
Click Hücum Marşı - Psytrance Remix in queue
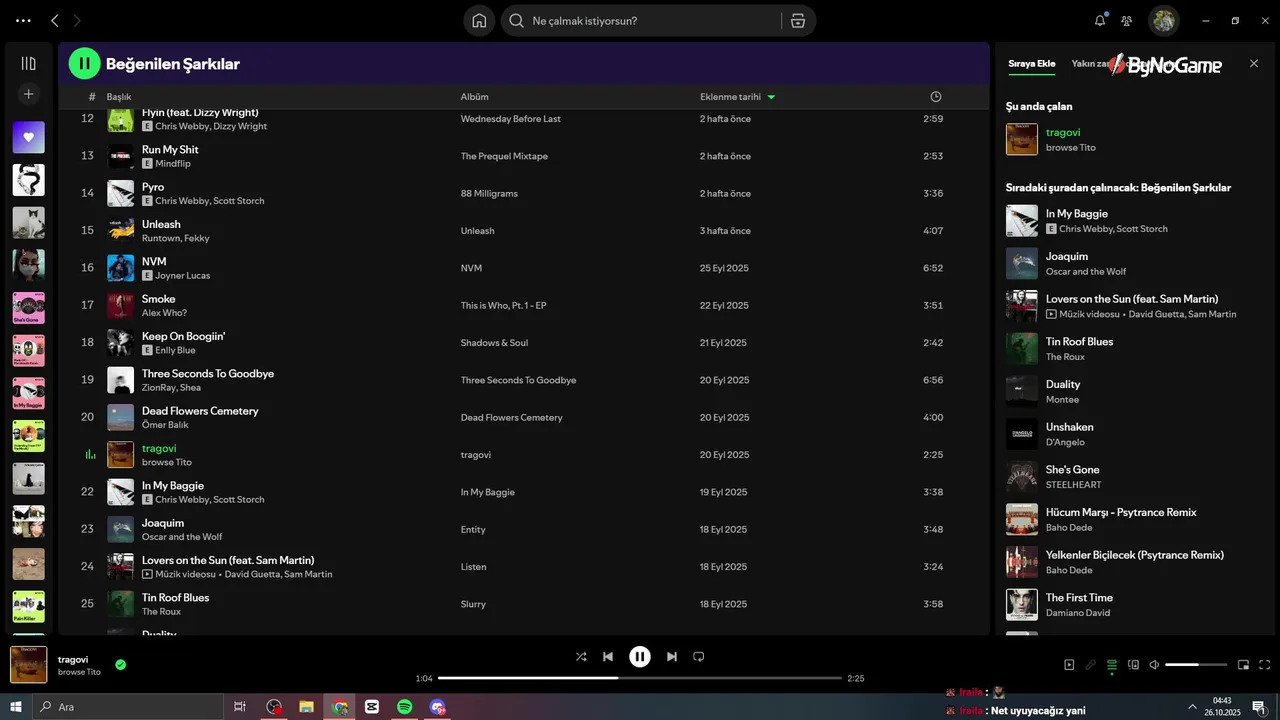pos(1121,512)
